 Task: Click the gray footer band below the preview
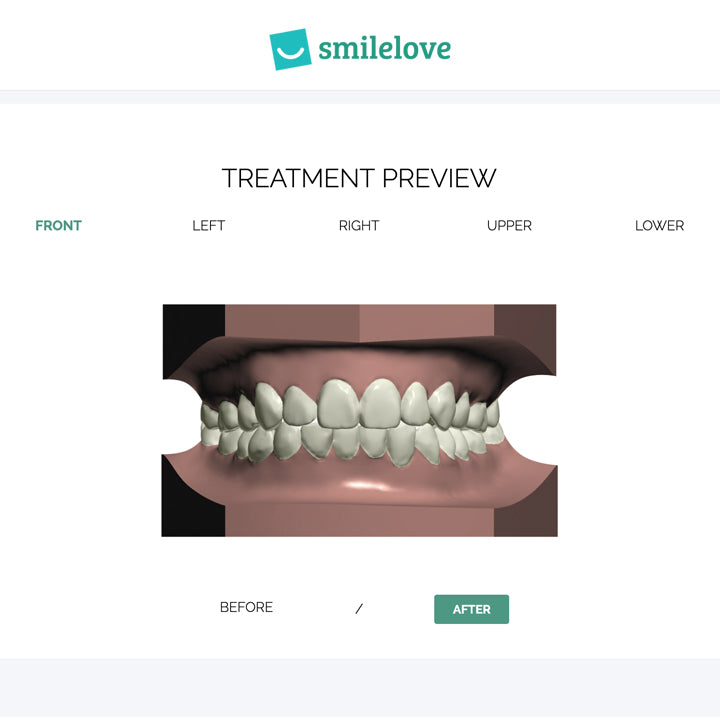[360, 689]
